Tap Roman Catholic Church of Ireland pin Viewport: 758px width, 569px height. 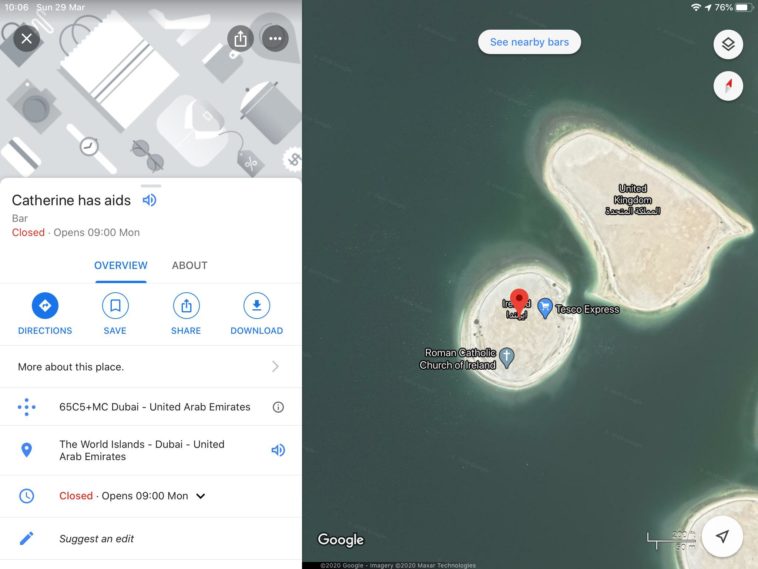506,357
